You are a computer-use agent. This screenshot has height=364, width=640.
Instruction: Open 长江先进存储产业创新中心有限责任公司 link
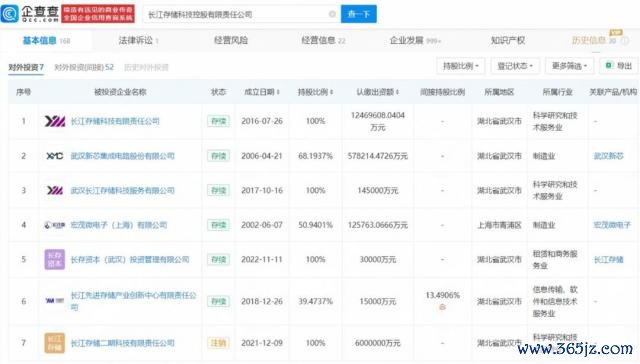point(133,301)
